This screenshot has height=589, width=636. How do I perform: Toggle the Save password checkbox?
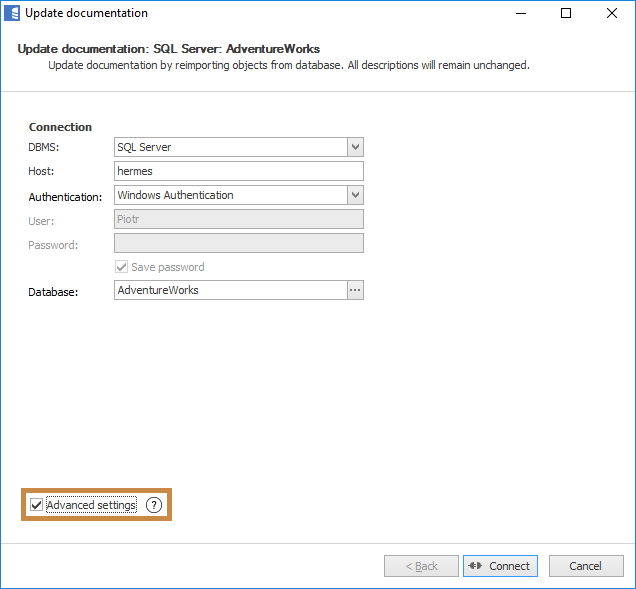click(122, 267)
